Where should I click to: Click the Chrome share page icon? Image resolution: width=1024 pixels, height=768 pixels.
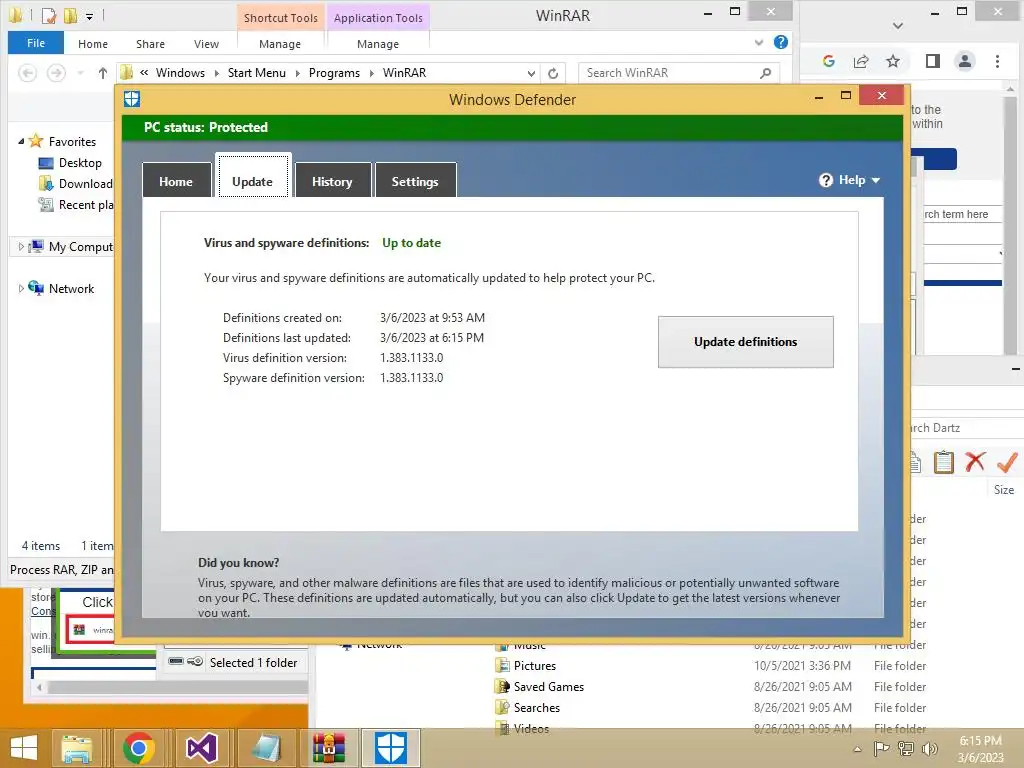pos(861,61)
